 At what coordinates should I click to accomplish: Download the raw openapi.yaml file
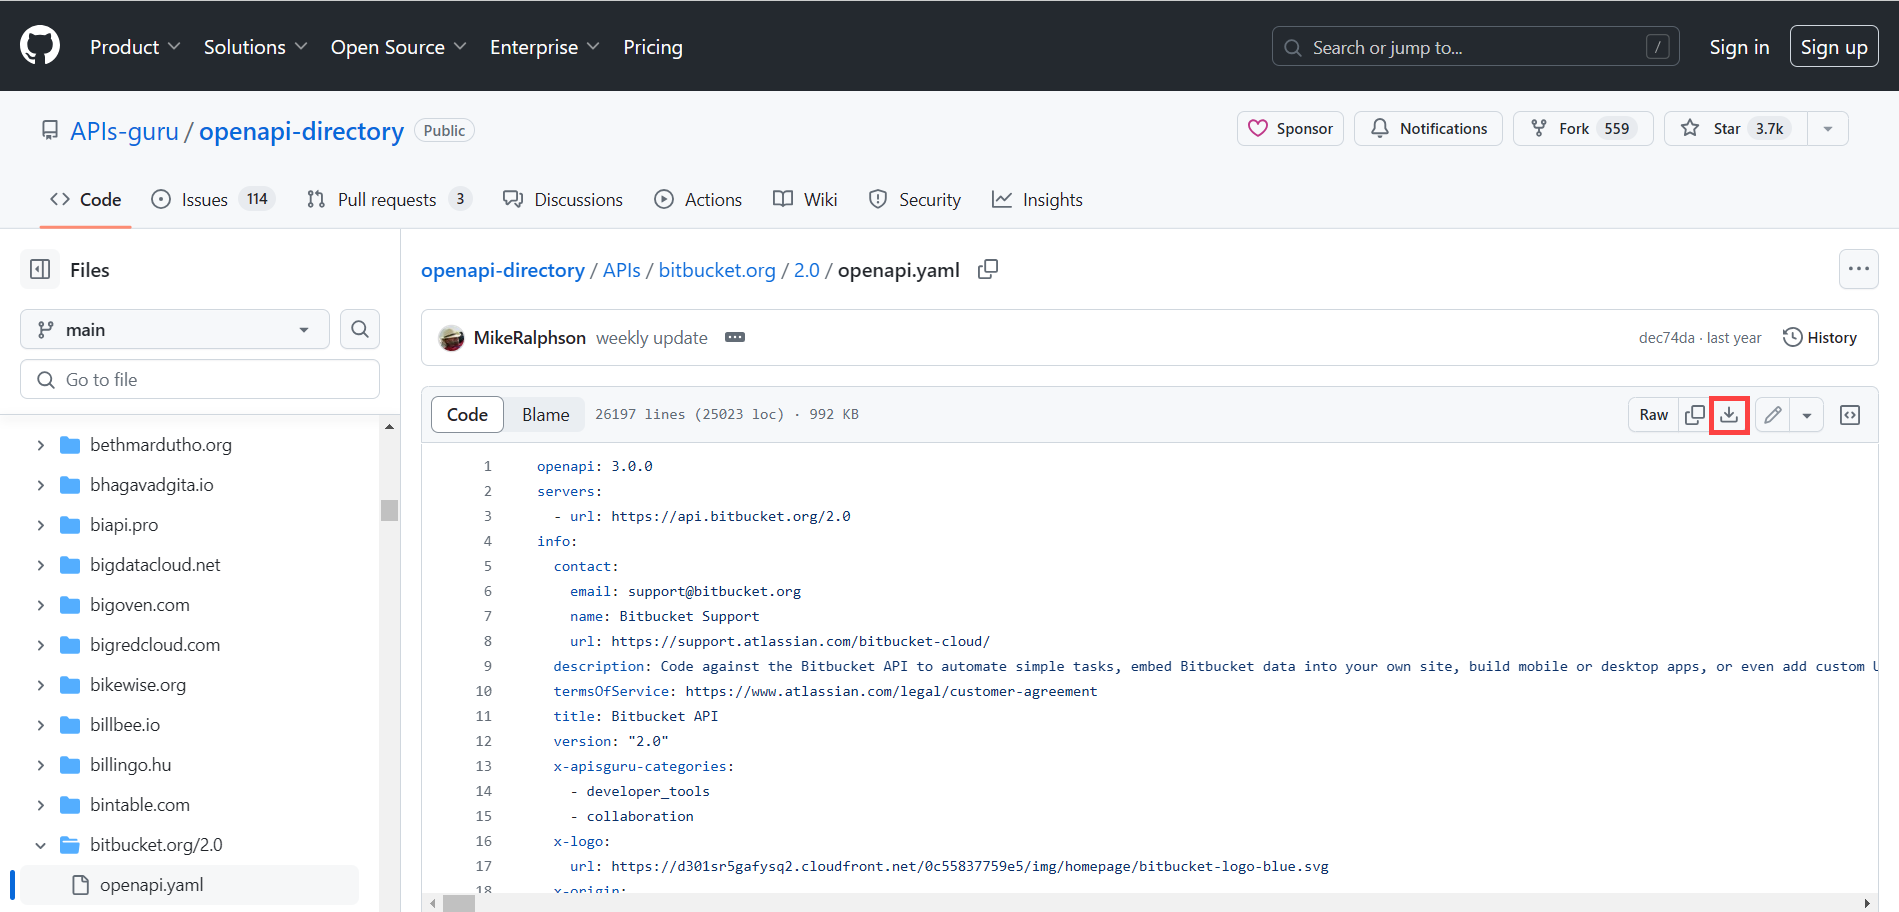coord(1729,415)
